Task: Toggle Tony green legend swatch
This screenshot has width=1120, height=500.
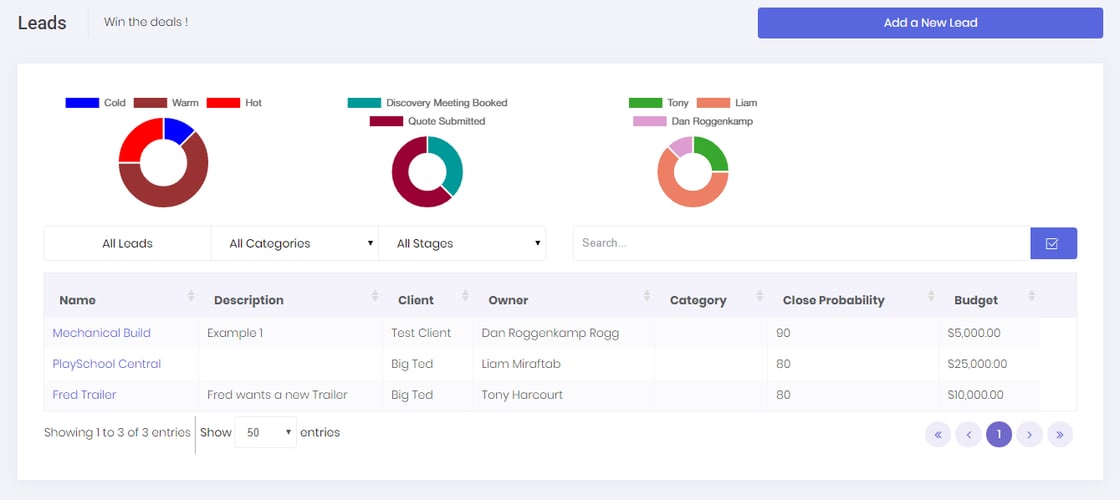Action: pos(646,103)
